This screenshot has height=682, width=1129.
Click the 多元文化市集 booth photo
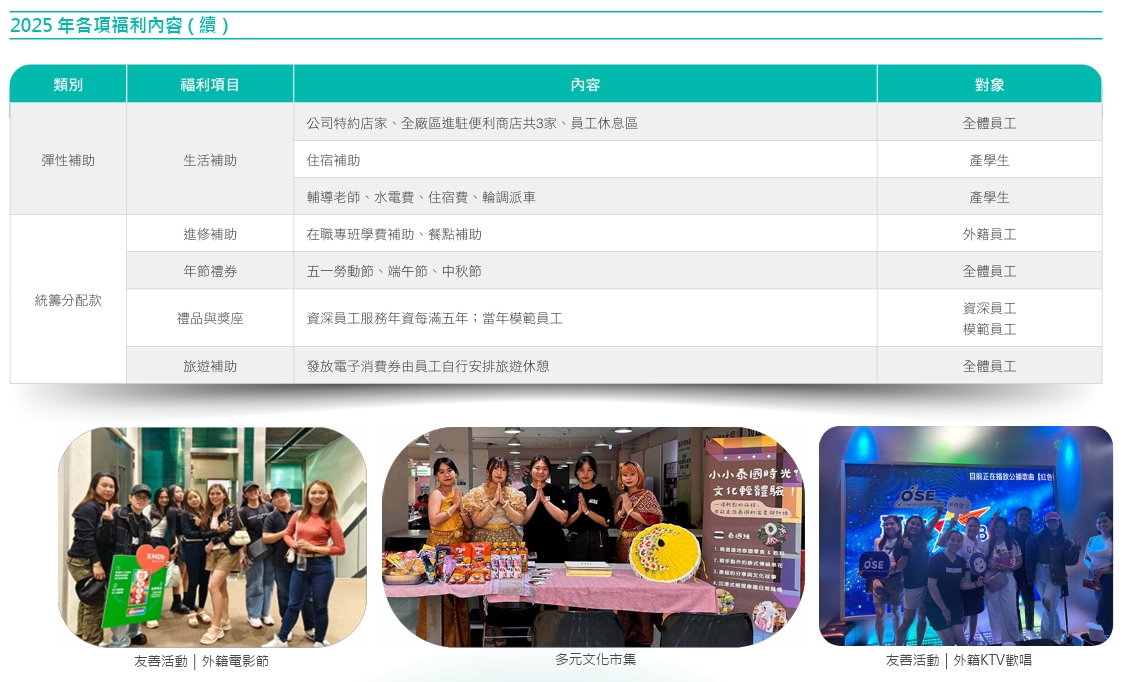592,537
